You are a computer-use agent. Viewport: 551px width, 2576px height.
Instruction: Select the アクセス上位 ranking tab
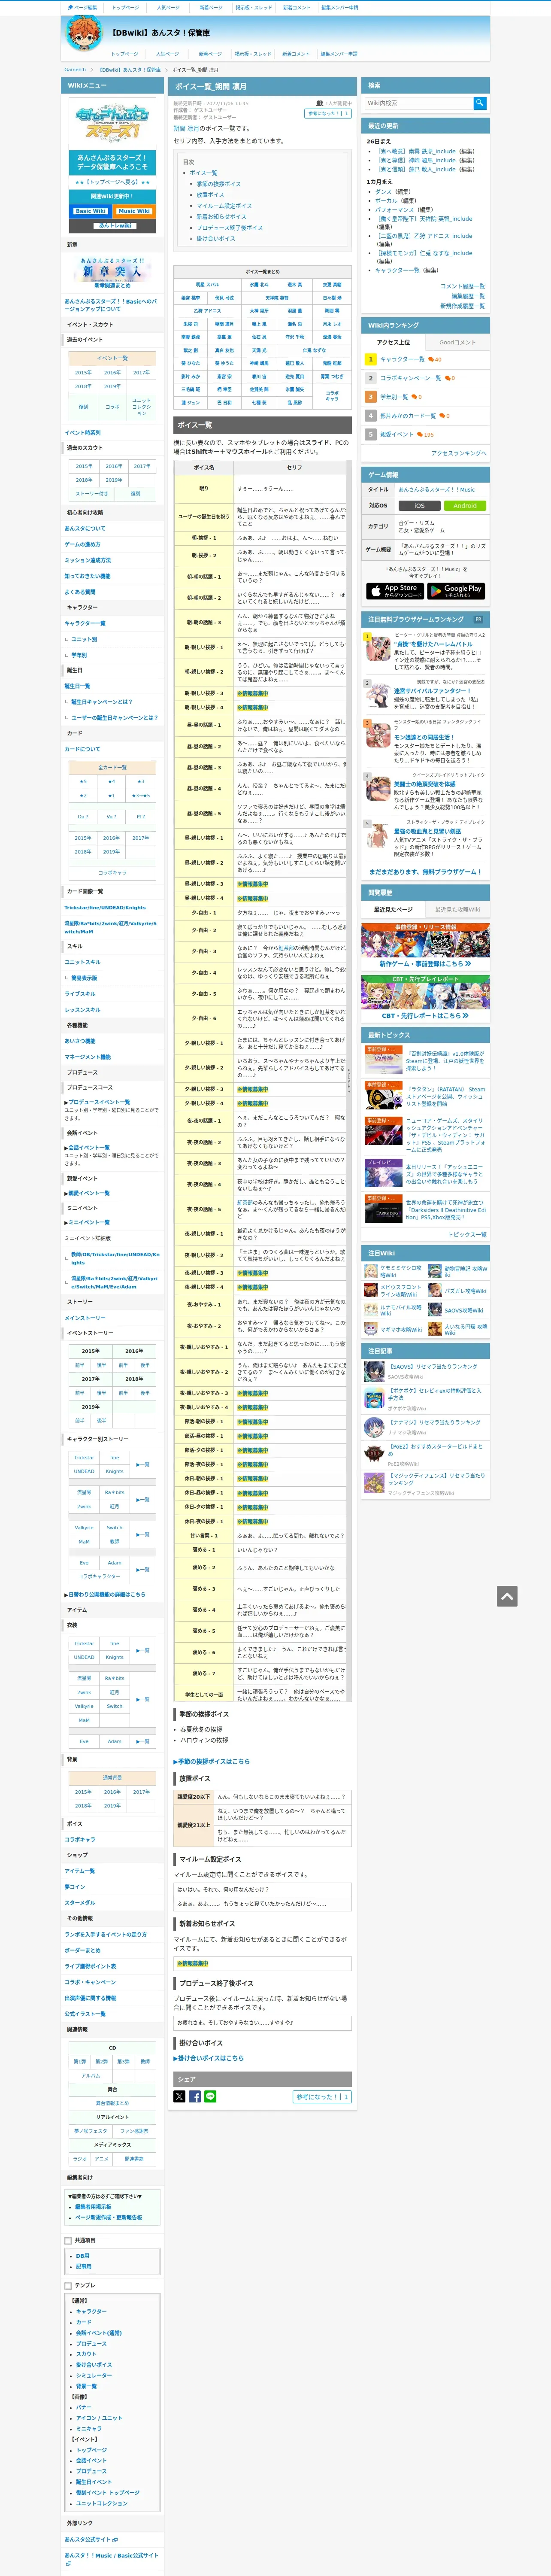pos(393,342)
